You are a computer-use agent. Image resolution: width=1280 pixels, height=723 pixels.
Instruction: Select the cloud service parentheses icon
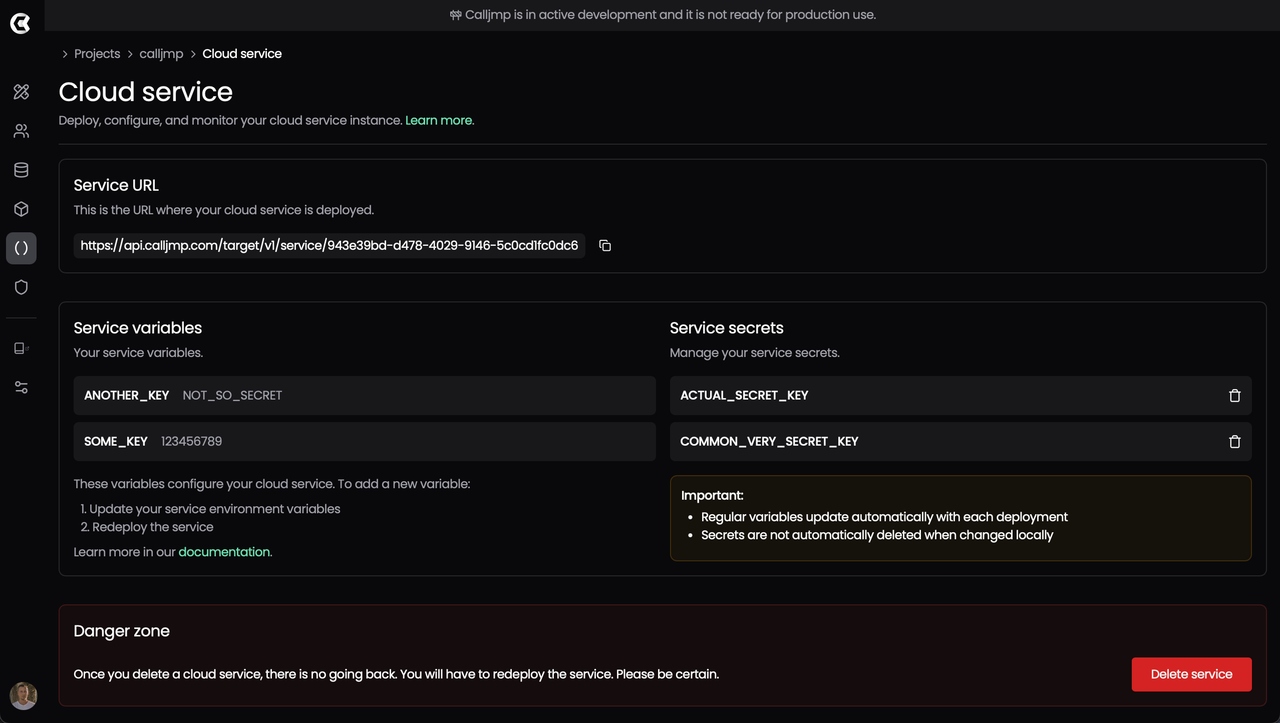(21, 248)
